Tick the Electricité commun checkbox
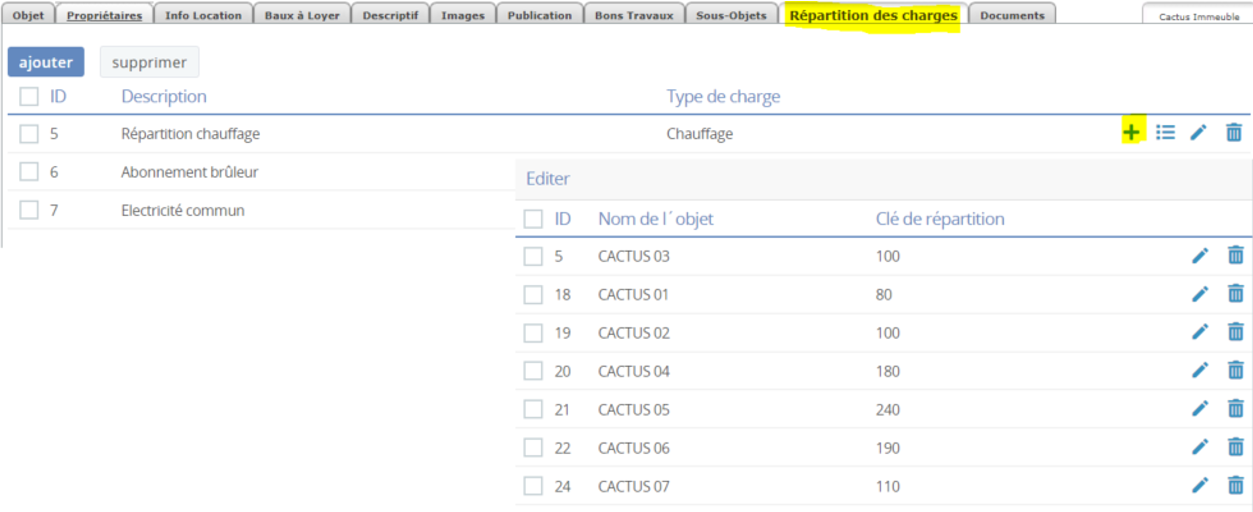The height and width of the screenshot is (512, 1253). point(29,210)
